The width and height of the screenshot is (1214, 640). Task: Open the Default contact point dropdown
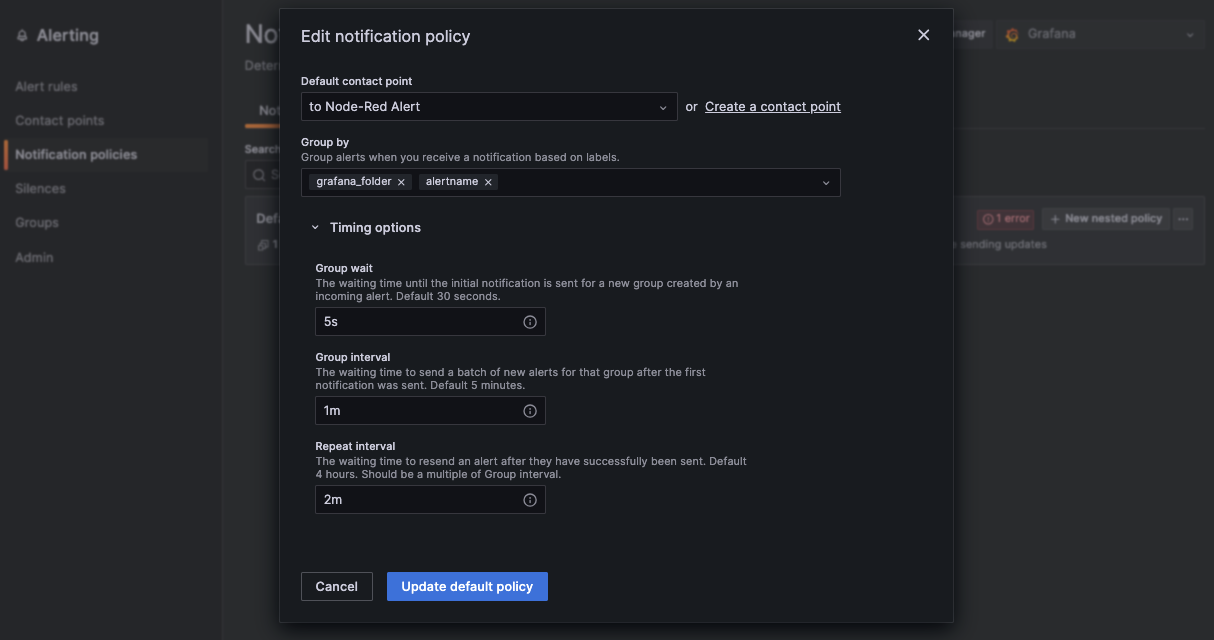[x=489, y=107]
